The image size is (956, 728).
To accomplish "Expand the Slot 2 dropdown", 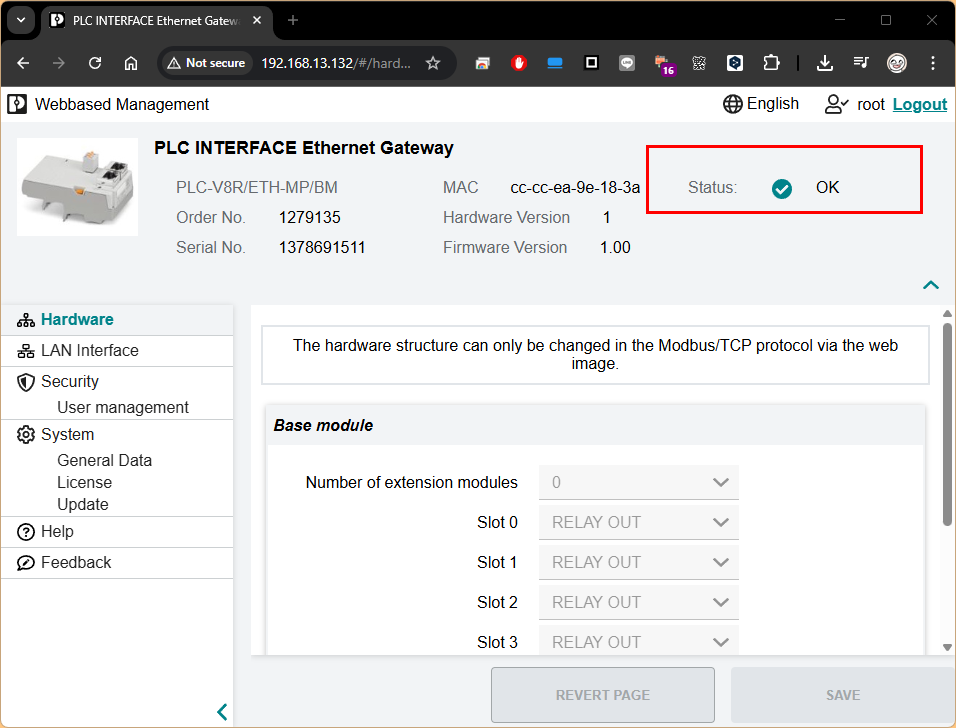I will click(638, 602).
